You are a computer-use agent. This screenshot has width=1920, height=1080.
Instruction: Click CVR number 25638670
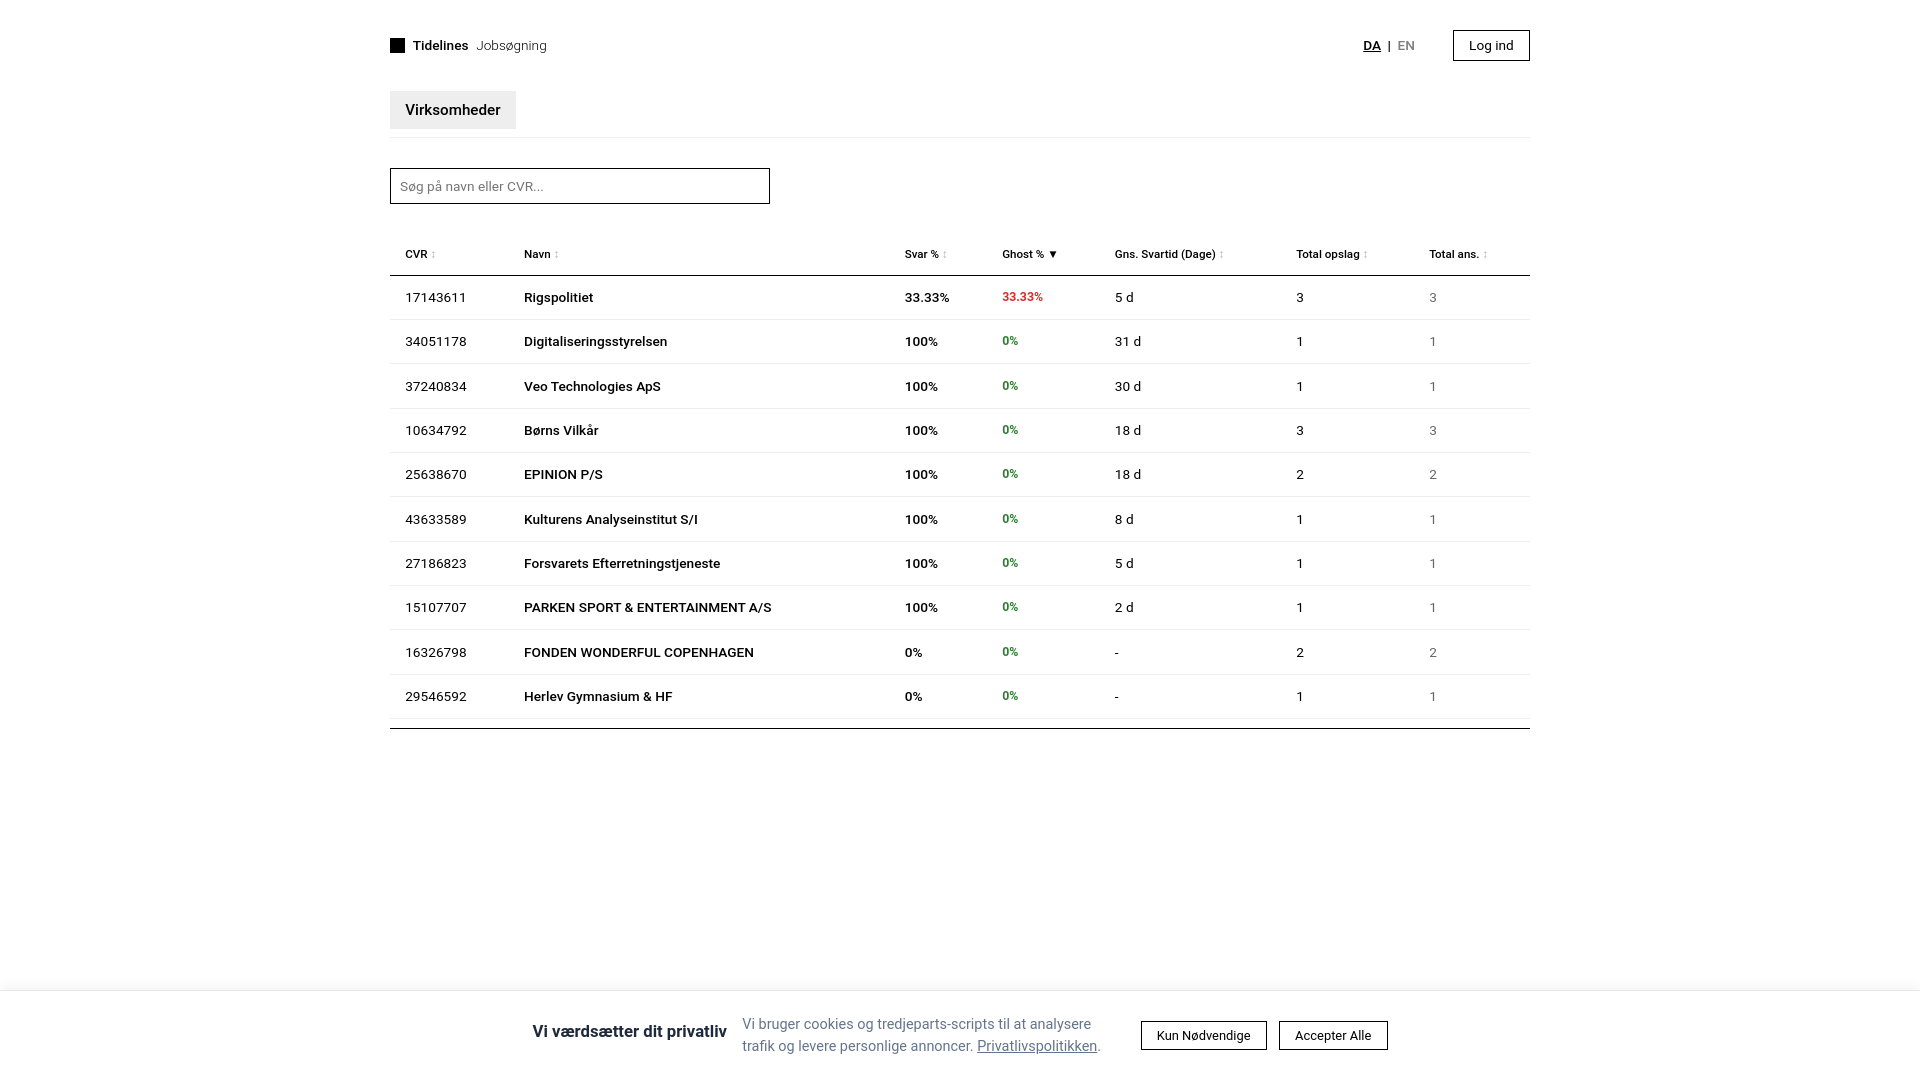[x=436, y=475]
